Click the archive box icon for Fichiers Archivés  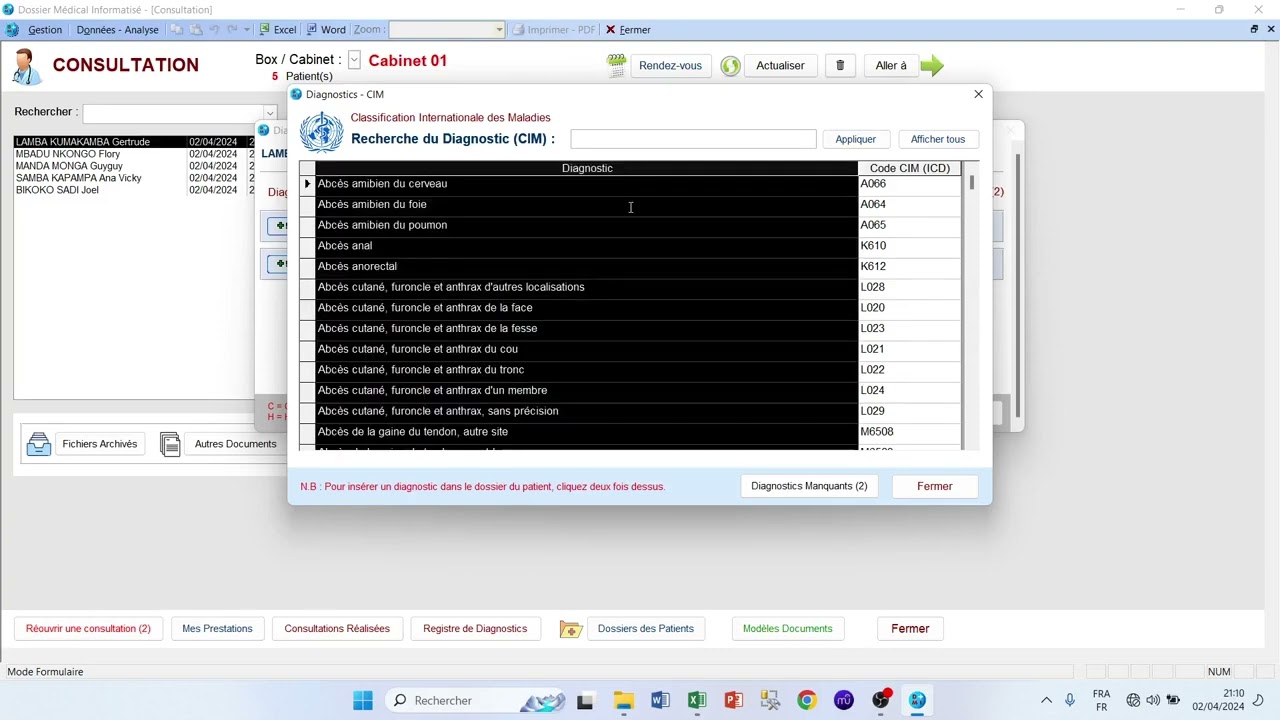coord(38,444)
